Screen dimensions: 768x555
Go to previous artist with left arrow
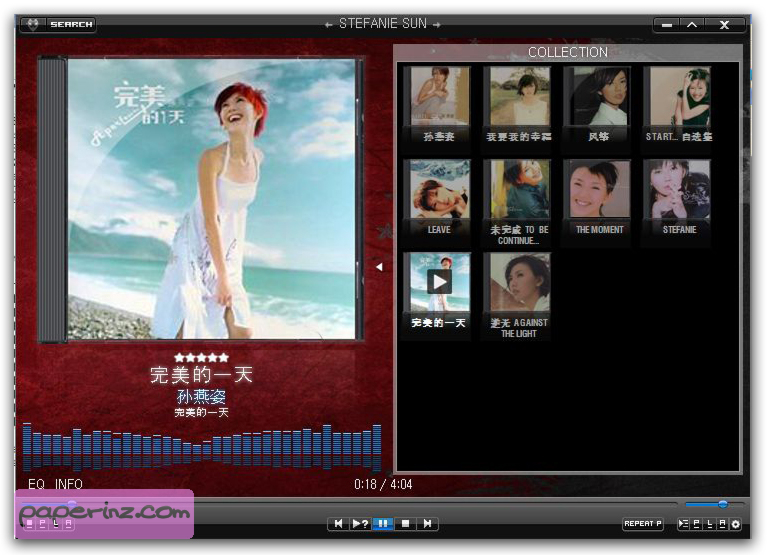click(x=329, y=24)
